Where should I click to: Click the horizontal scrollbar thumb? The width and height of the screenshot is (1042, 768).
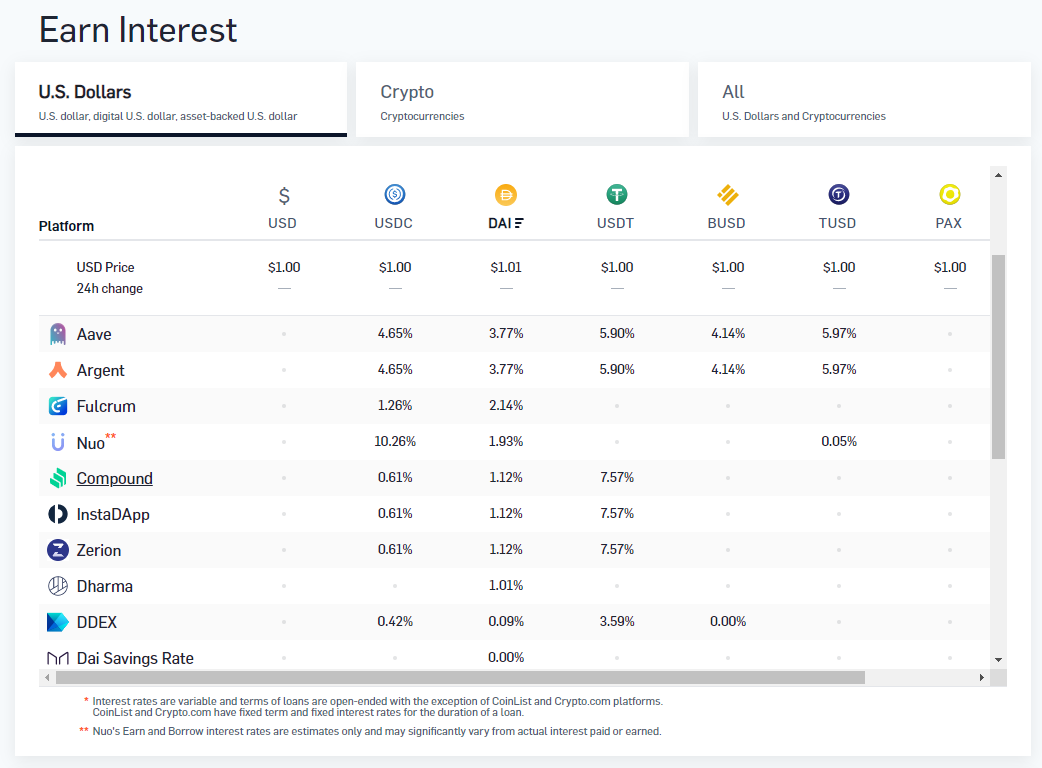[x=461, y=678]
